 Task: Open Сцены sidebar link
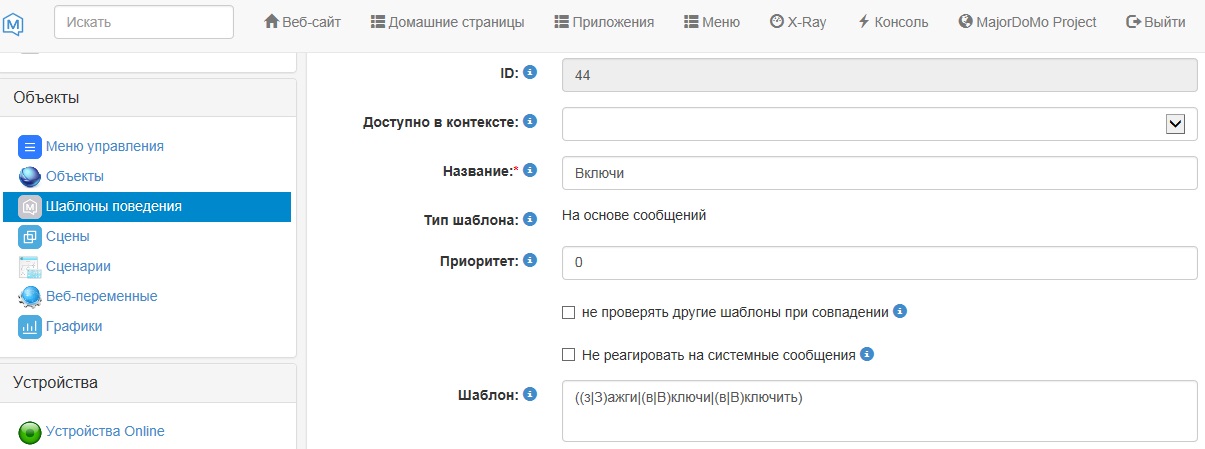(x=68, y=236)
